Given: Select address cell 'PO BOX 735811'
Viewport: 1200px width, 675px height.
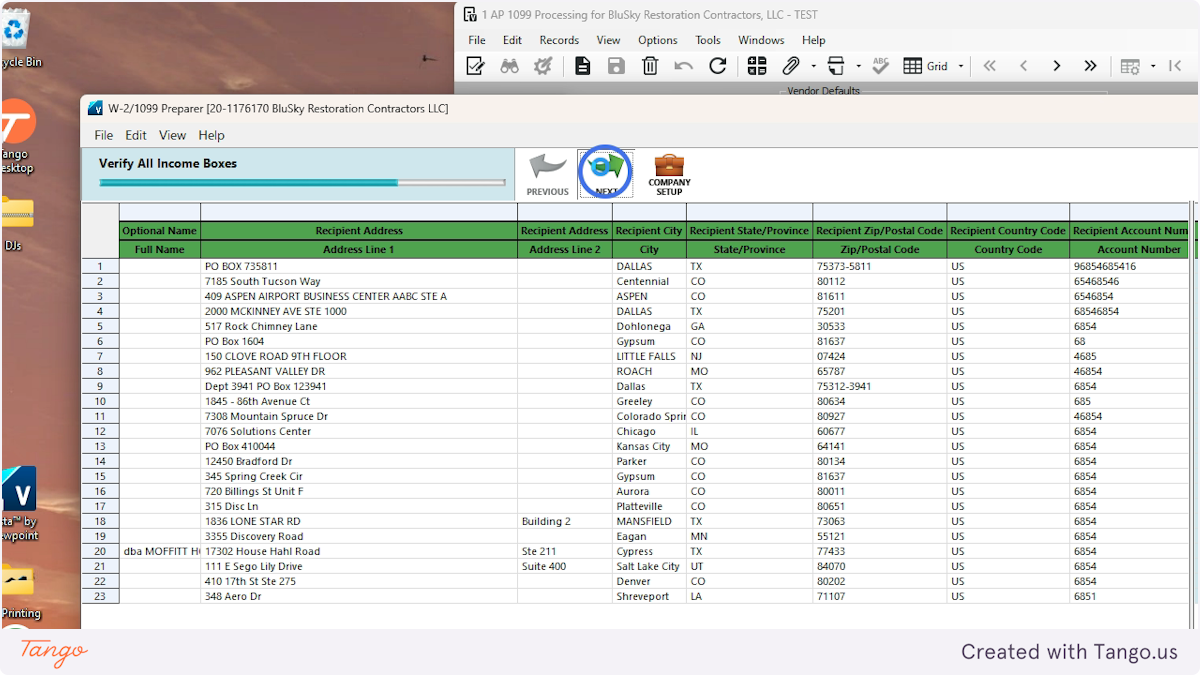Looking at the screenshot, I should point(359,267).
